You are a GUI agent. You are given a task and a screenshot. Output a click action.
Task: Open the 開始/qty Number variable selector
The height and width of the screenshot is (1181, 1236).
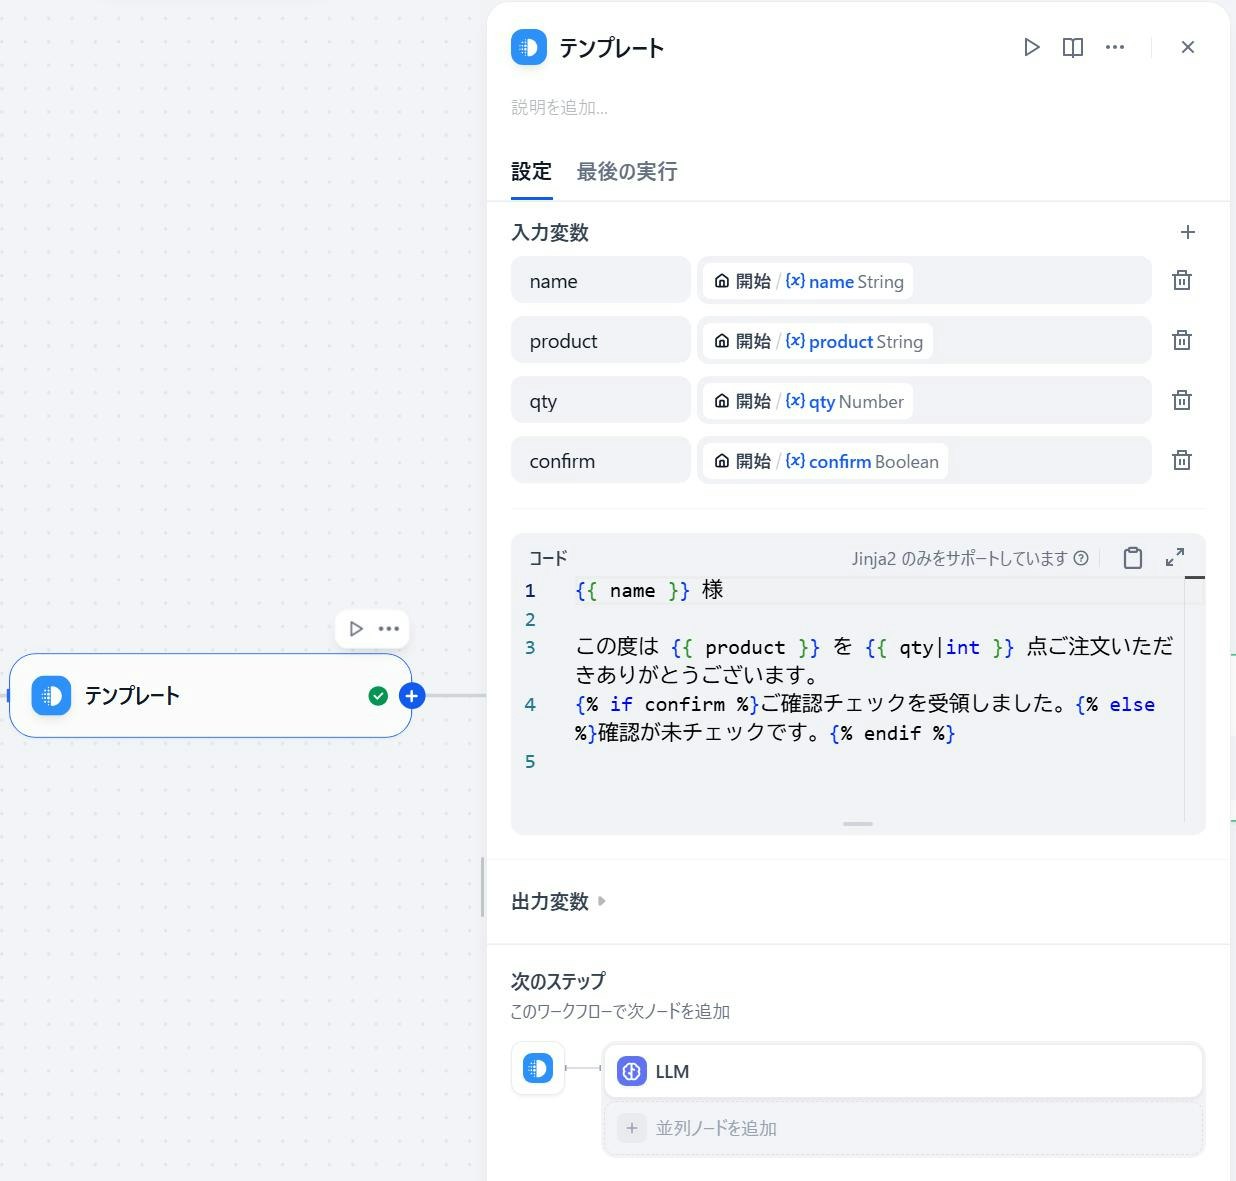click(924, 401)
